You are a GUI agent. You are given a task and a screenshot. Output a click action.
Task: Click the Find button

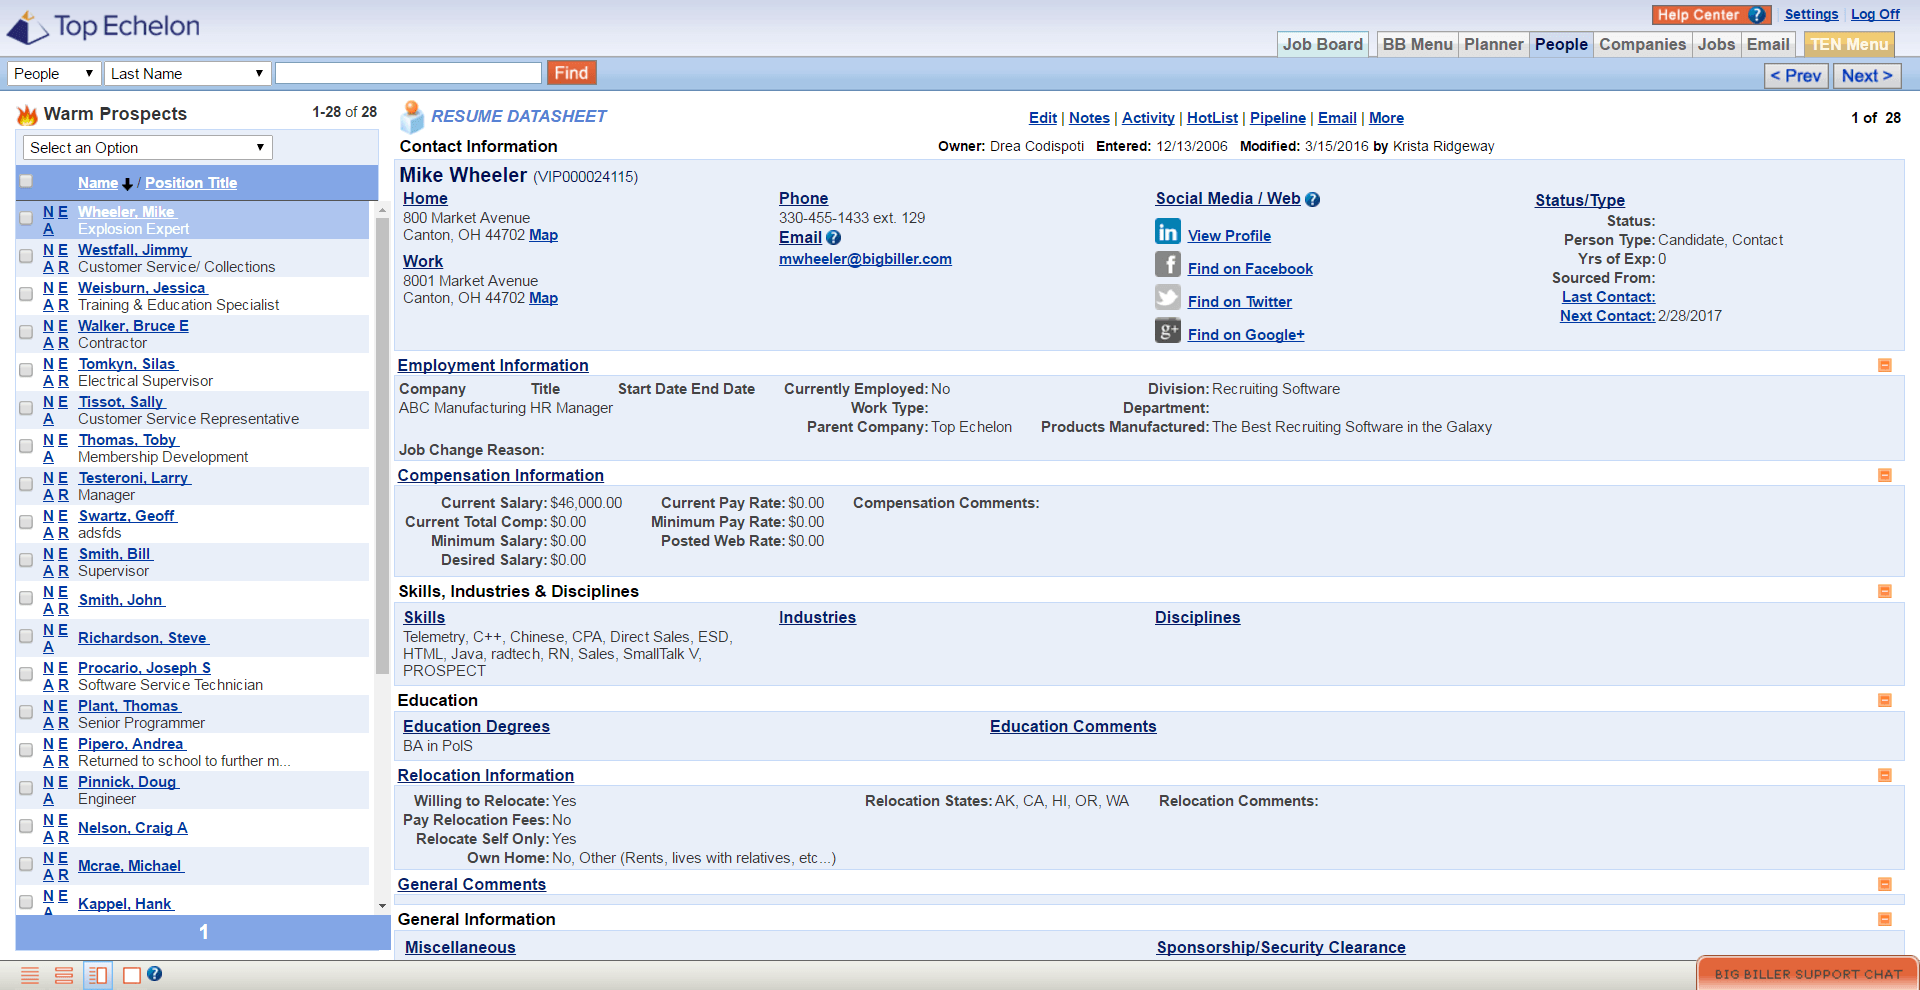(571, 73)
